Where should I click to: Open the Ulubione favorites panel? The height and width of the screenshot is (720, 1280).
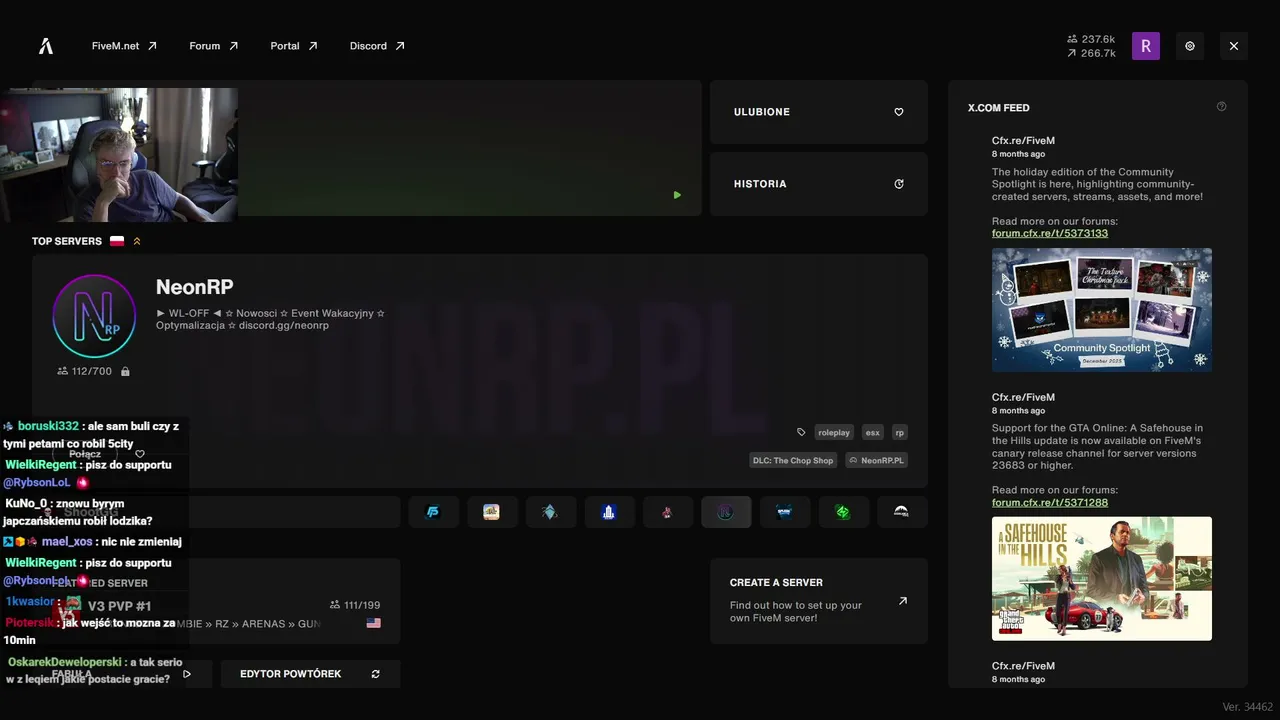[819, 112]
